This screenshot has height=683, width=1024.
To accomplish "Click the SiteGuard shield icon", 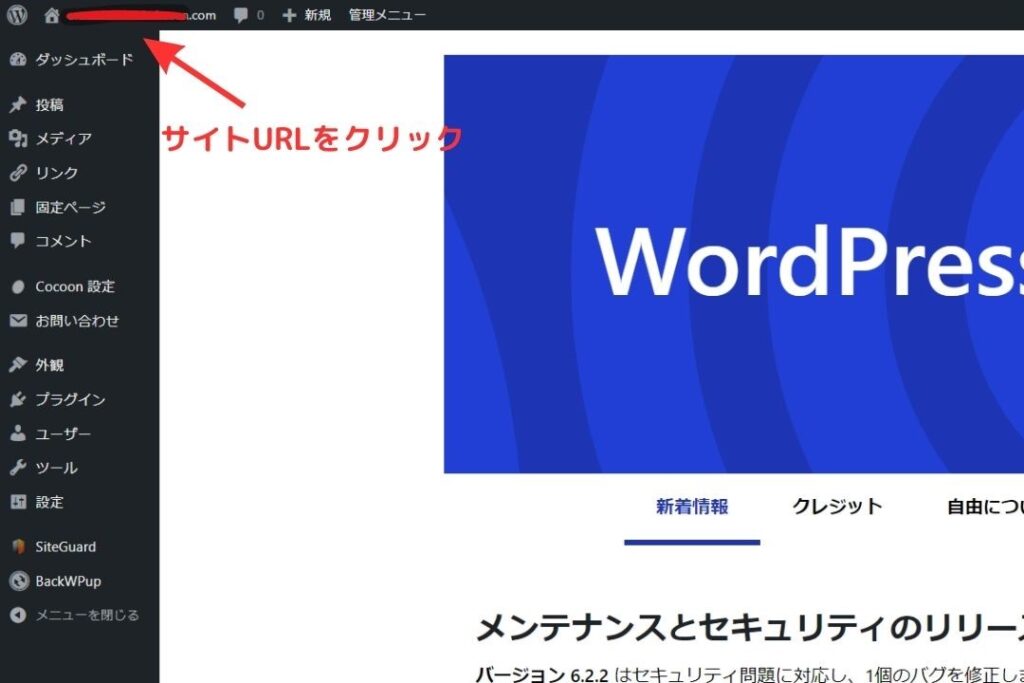I will tap(18, 547).
